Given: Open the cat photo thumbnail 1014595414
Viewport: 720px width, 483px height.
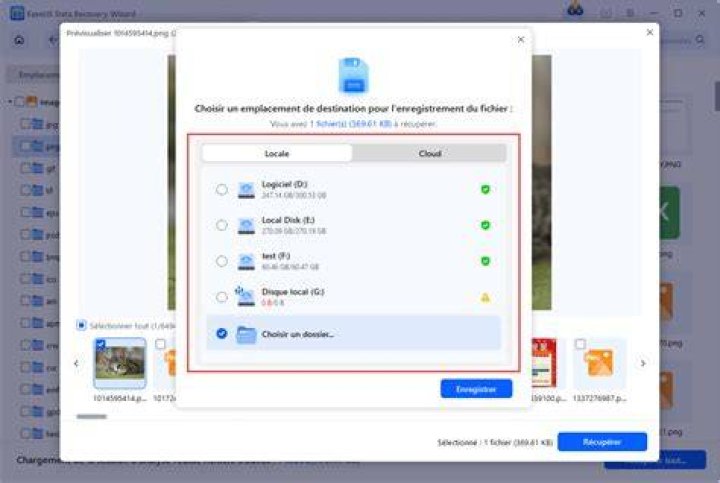Looking at the screenshot, I should click(x=120, y=363).
